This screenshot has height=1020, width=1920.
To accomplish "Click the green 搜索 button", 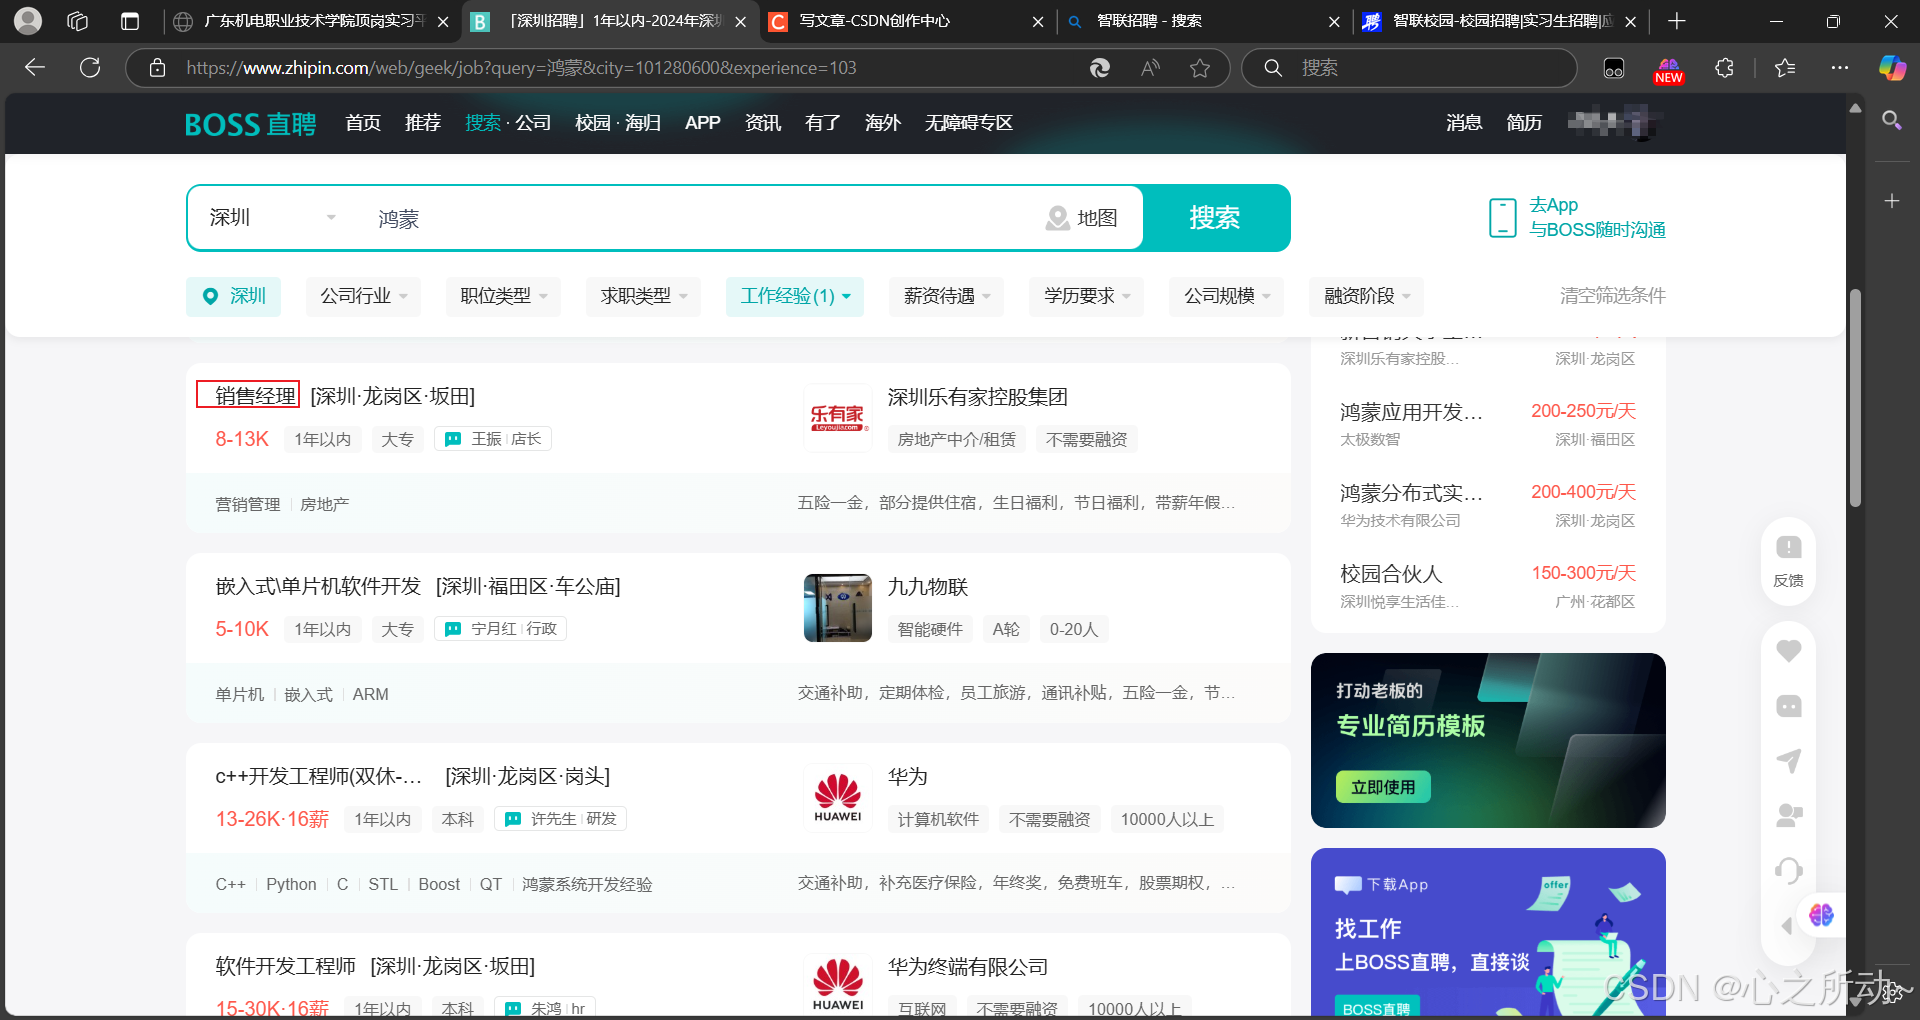I will coord(1215,218).
